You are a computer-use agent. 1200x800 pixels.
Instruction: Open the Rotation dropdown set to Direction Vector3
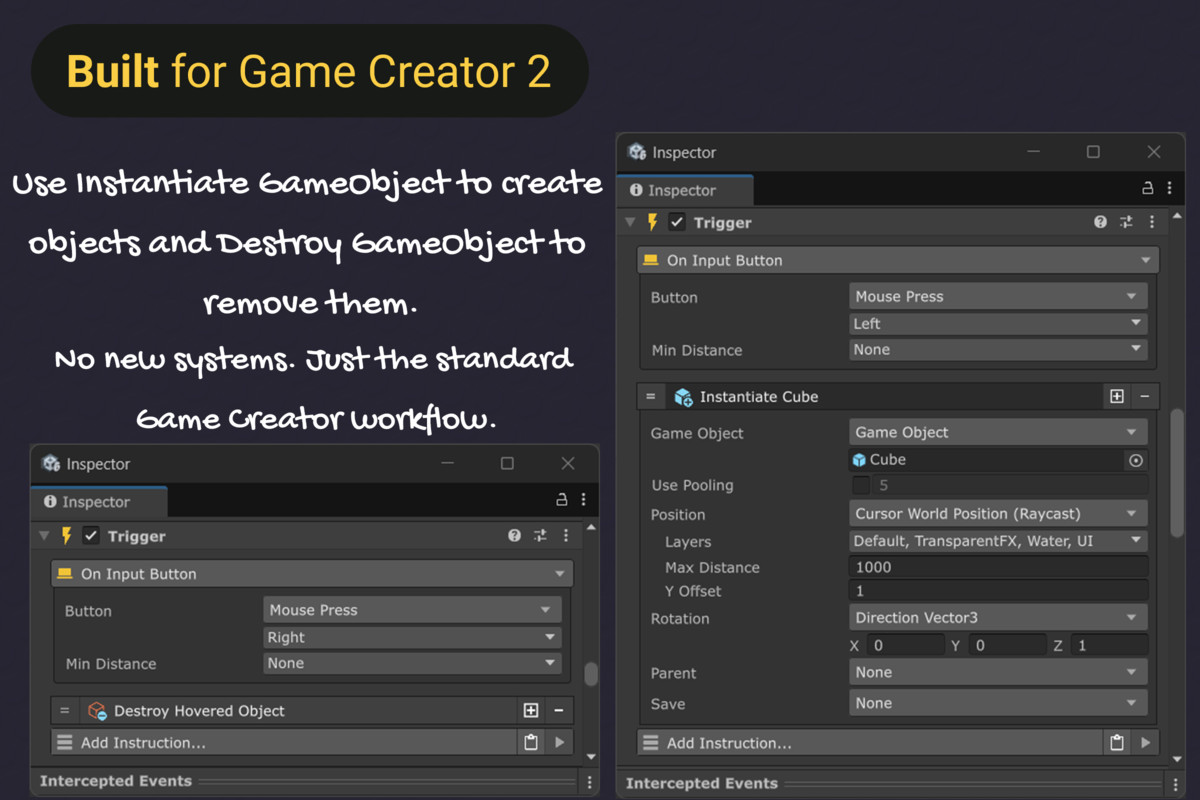point(997,617)
